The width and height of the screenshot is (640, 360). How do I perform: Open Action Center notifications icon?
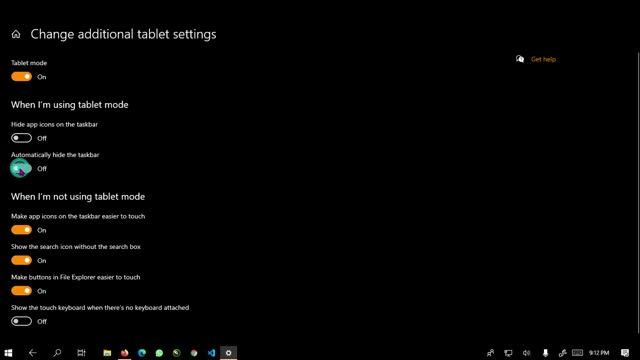[x=625, y=353]
